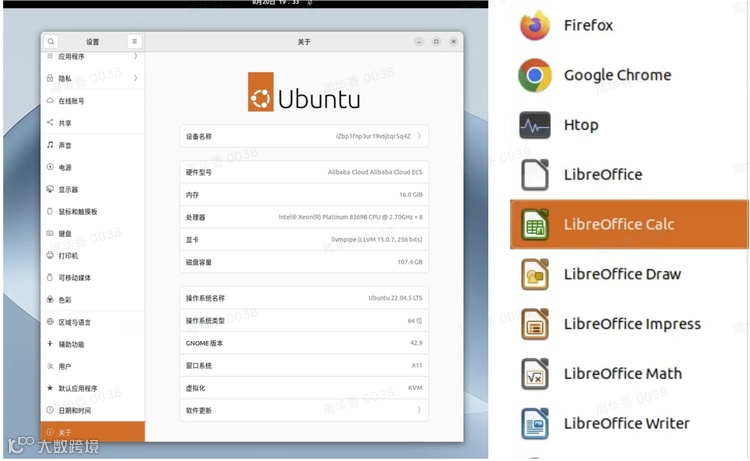The height and width of the screenshot is (461, 750).
Task: Open the 软件更新 row chevron
Action: 419,410
